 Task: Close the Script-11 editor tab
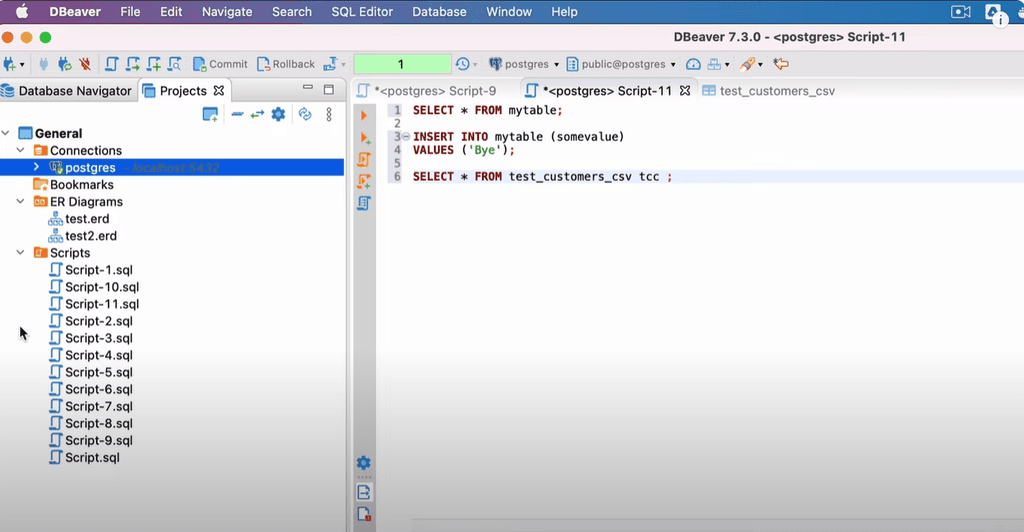click(x=684, y=91)
